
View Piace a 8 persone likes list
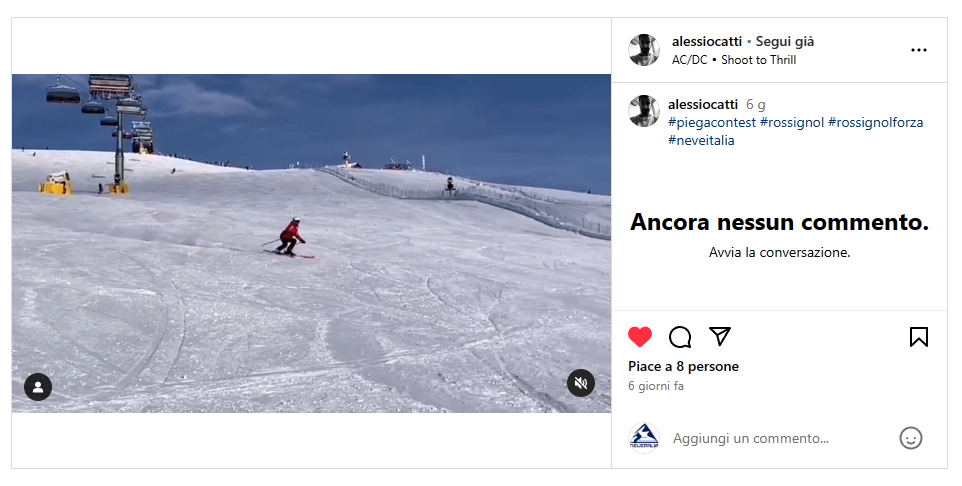pos(683,366)
